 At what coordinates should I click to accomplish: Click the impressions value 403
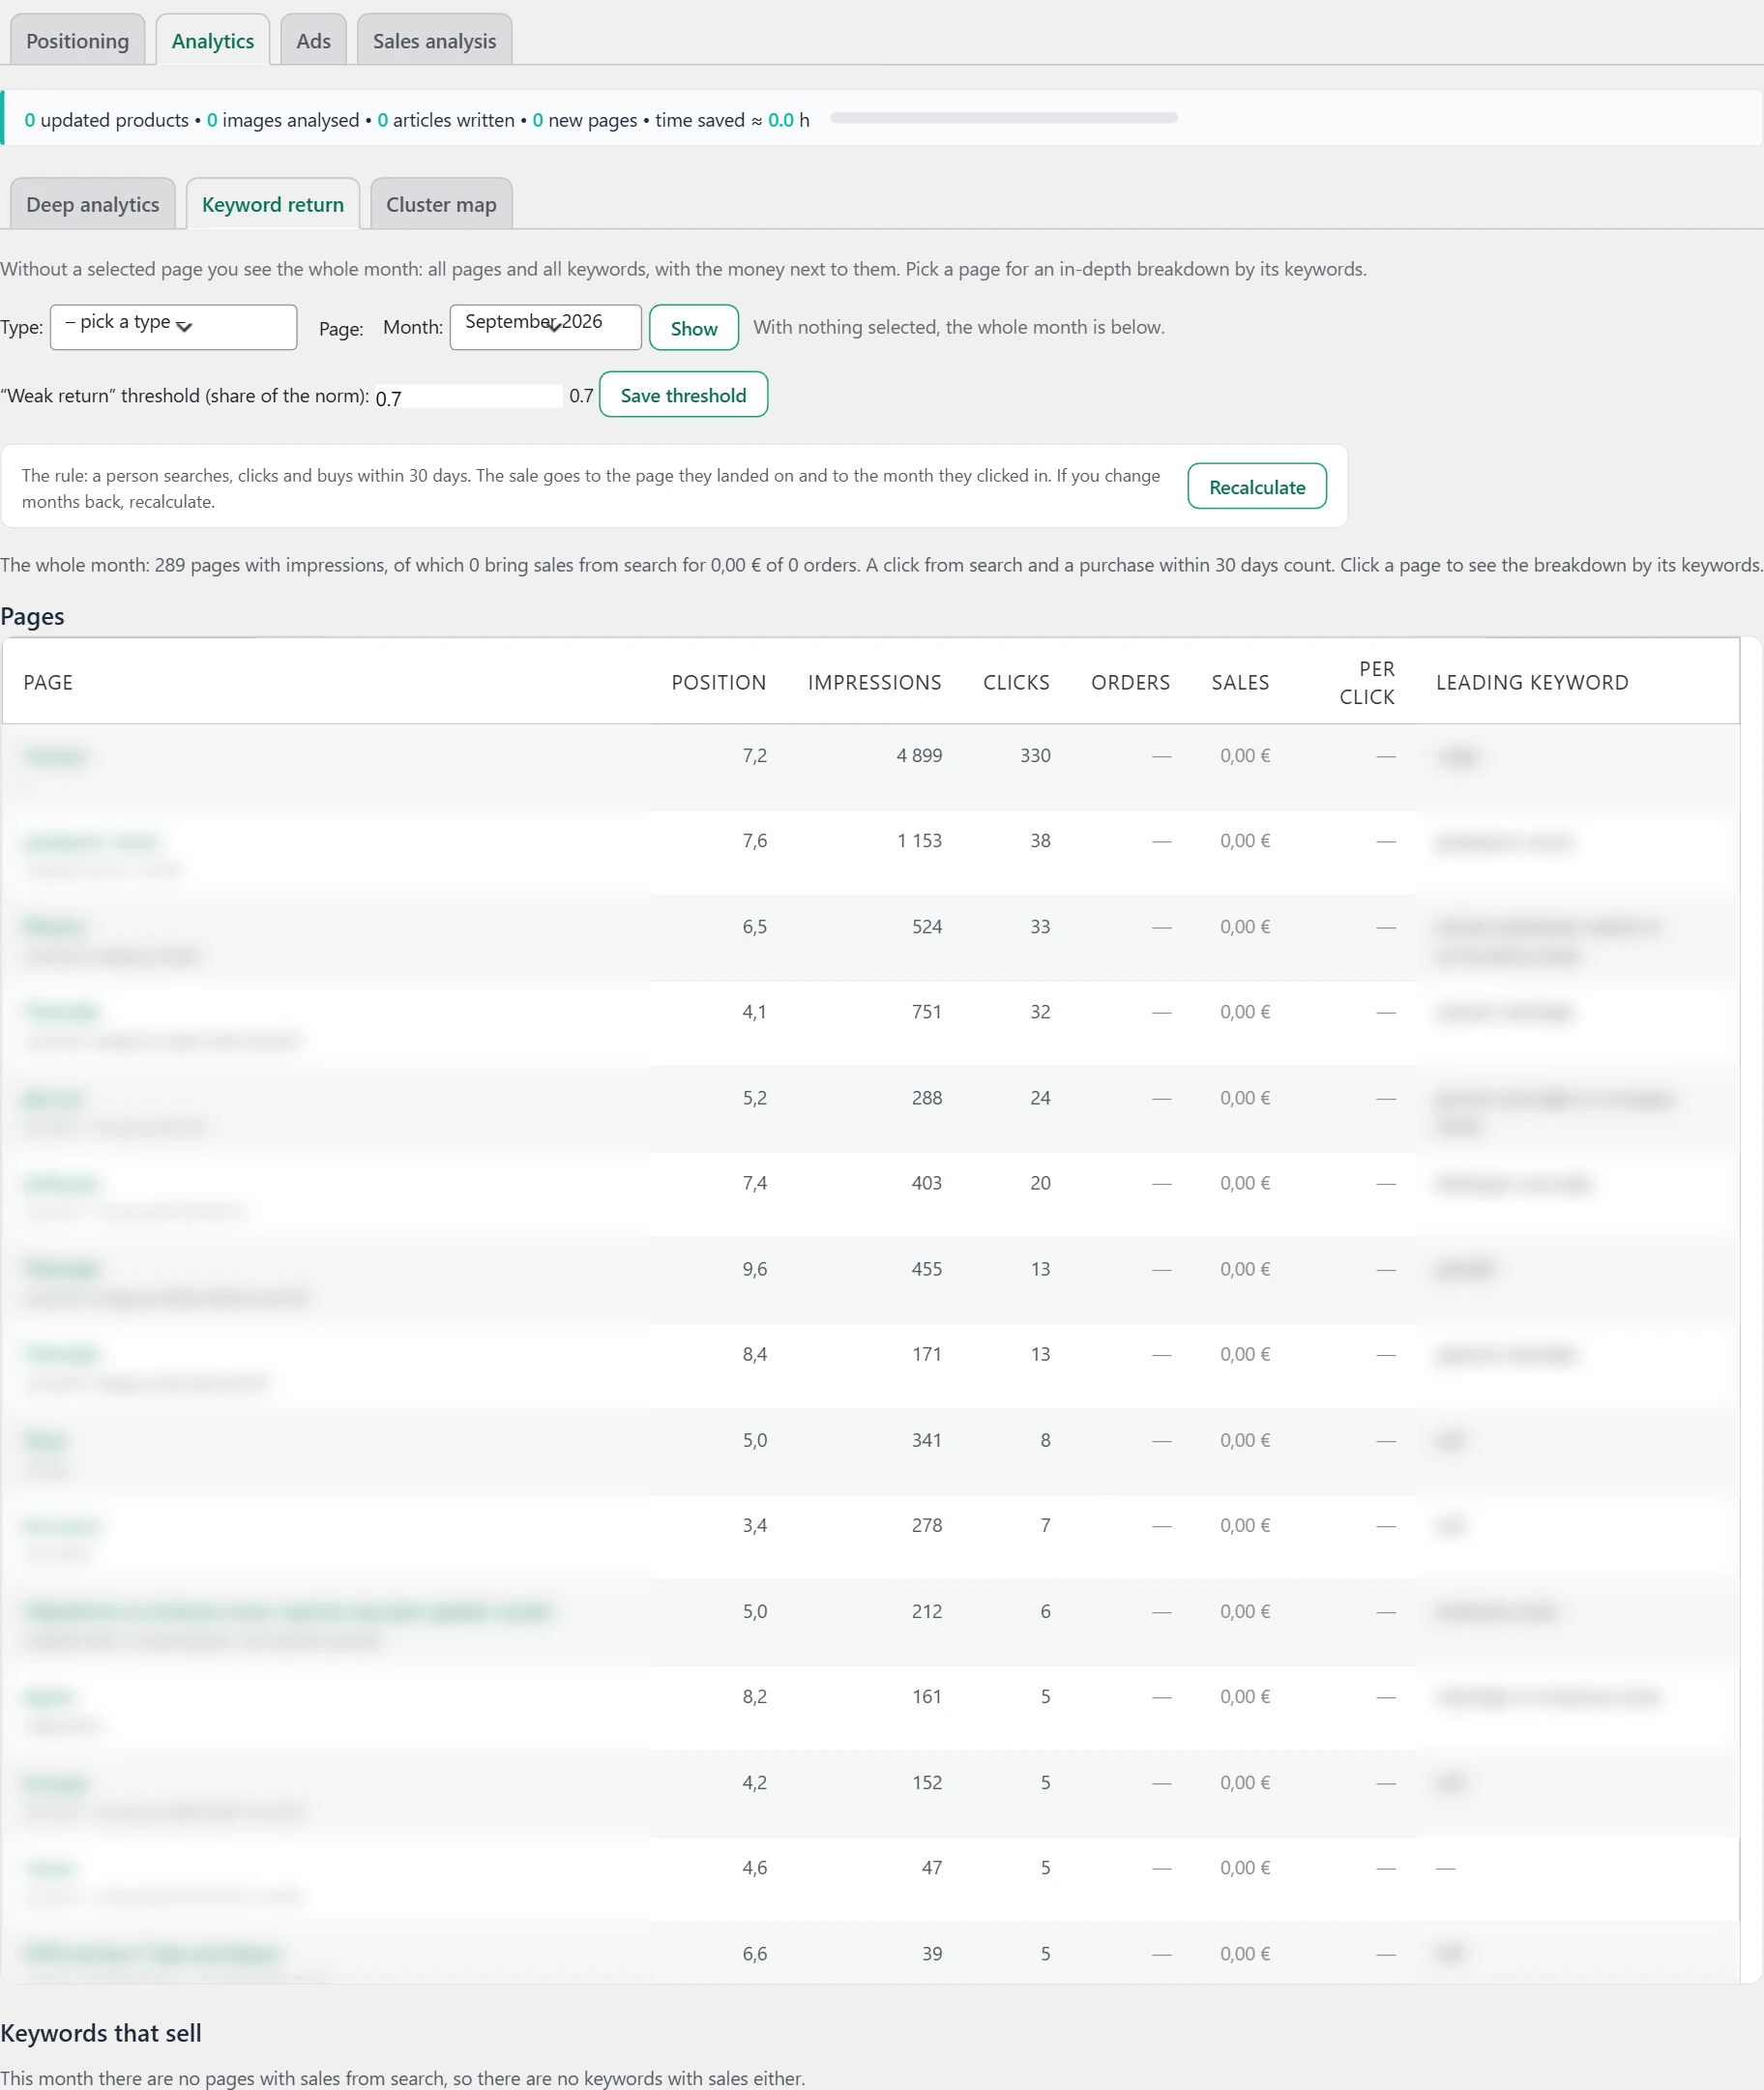click(927, 1182)
